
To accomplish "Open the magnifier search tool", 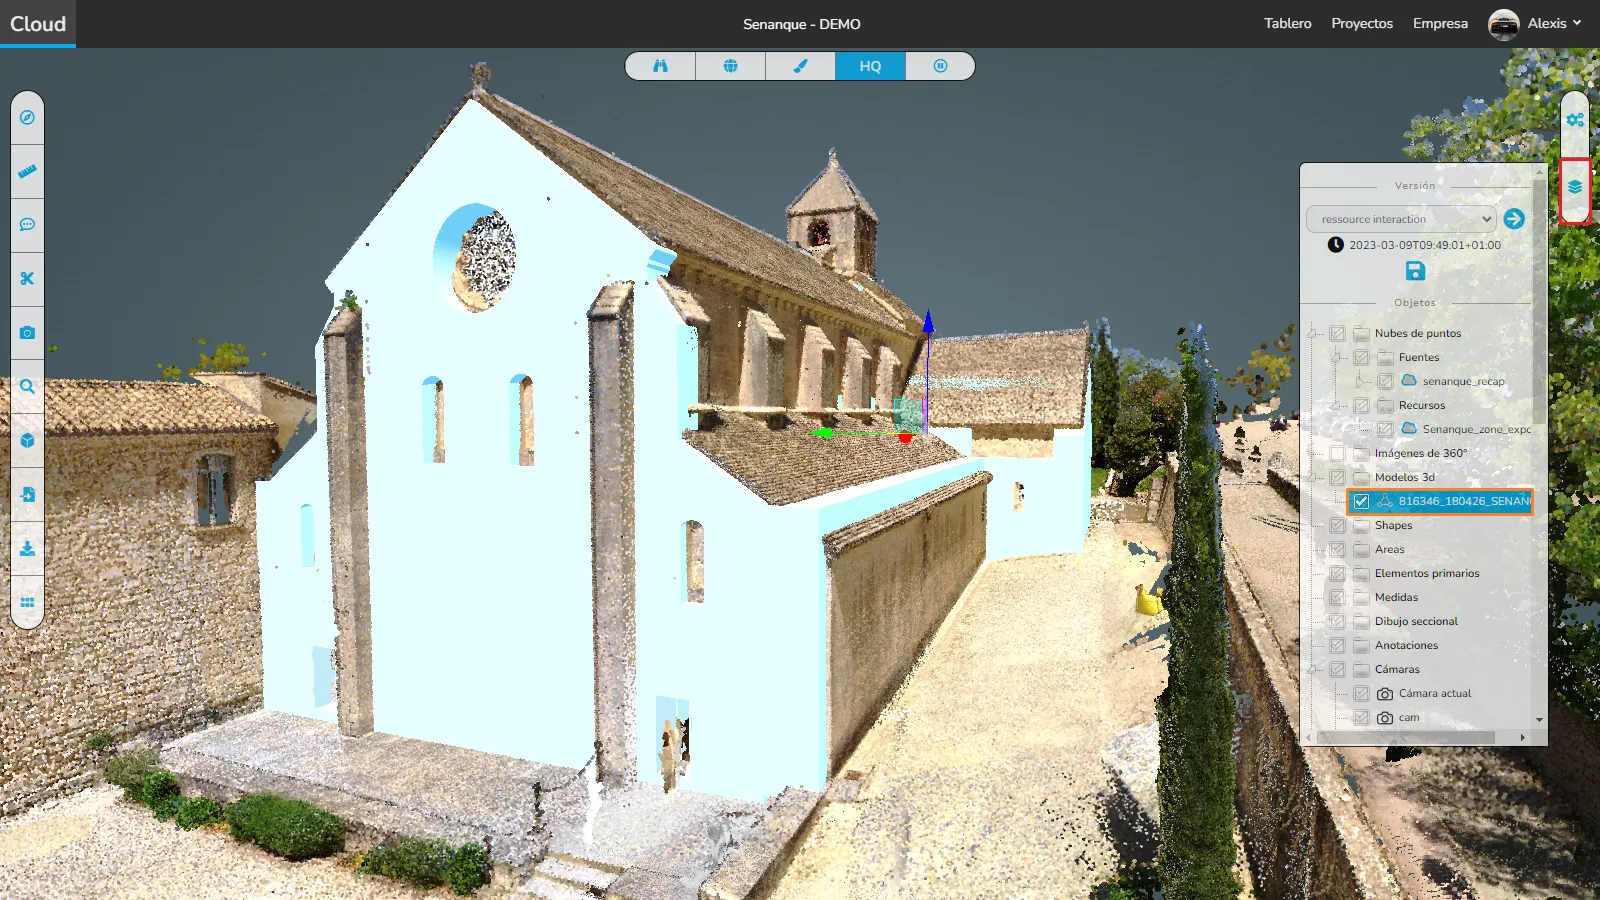I will (x=27, y=387).
